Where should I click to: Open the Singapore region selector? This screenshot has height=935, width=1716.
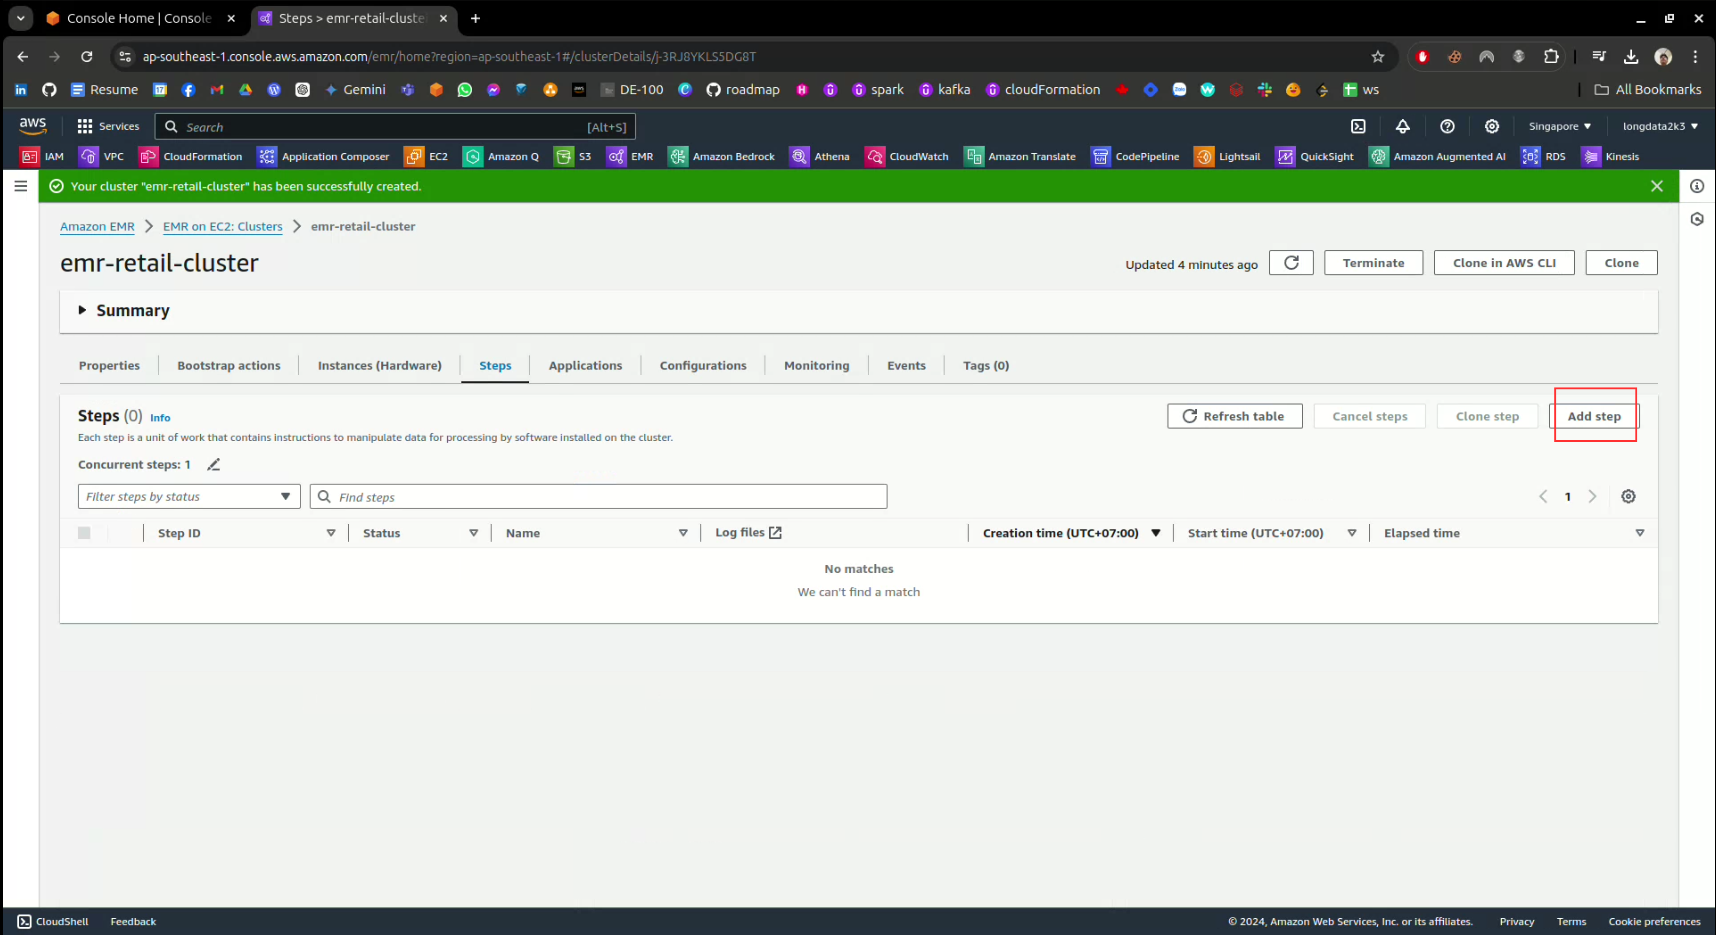click(1559, 127)
